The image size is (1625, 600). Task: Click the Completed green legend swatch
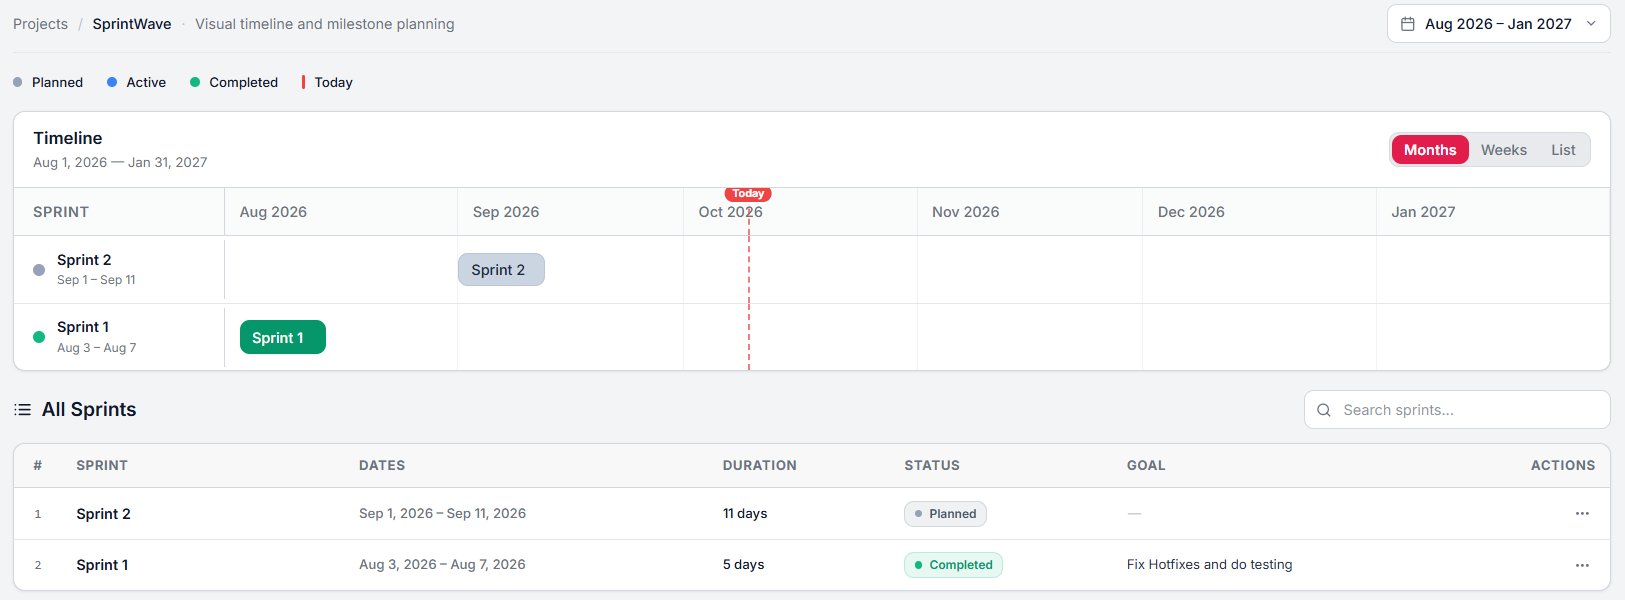195,82
